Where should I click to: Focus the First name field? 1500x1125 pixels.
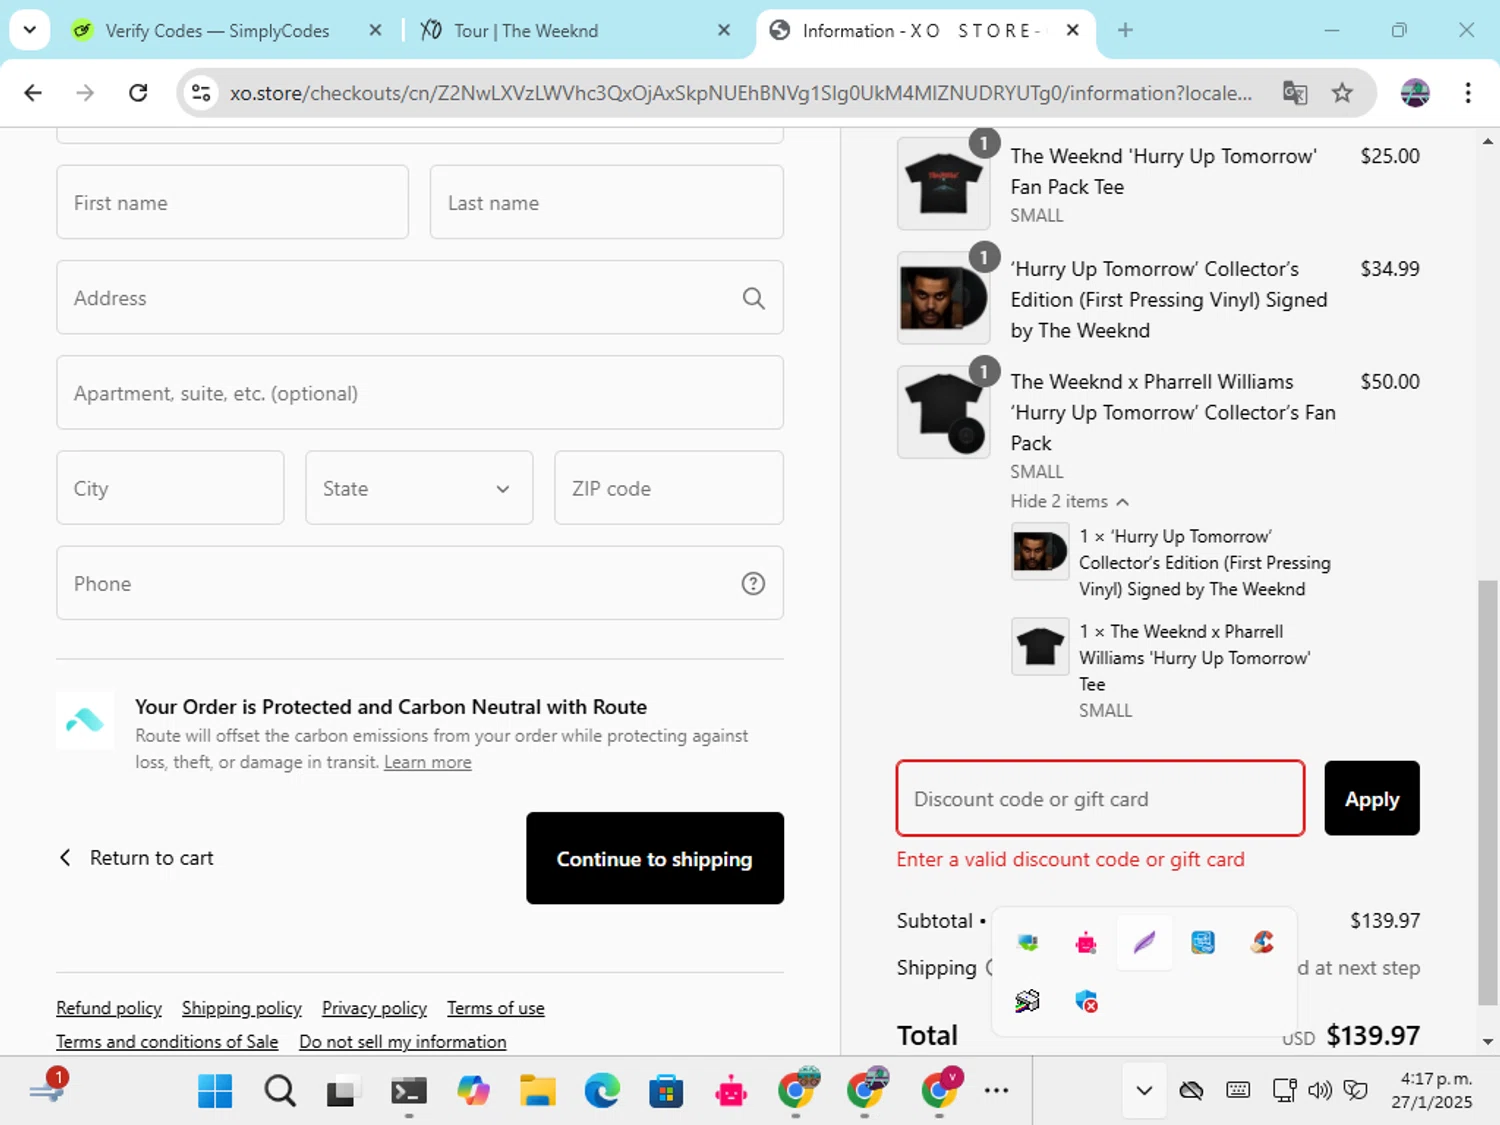coord(233,202)
